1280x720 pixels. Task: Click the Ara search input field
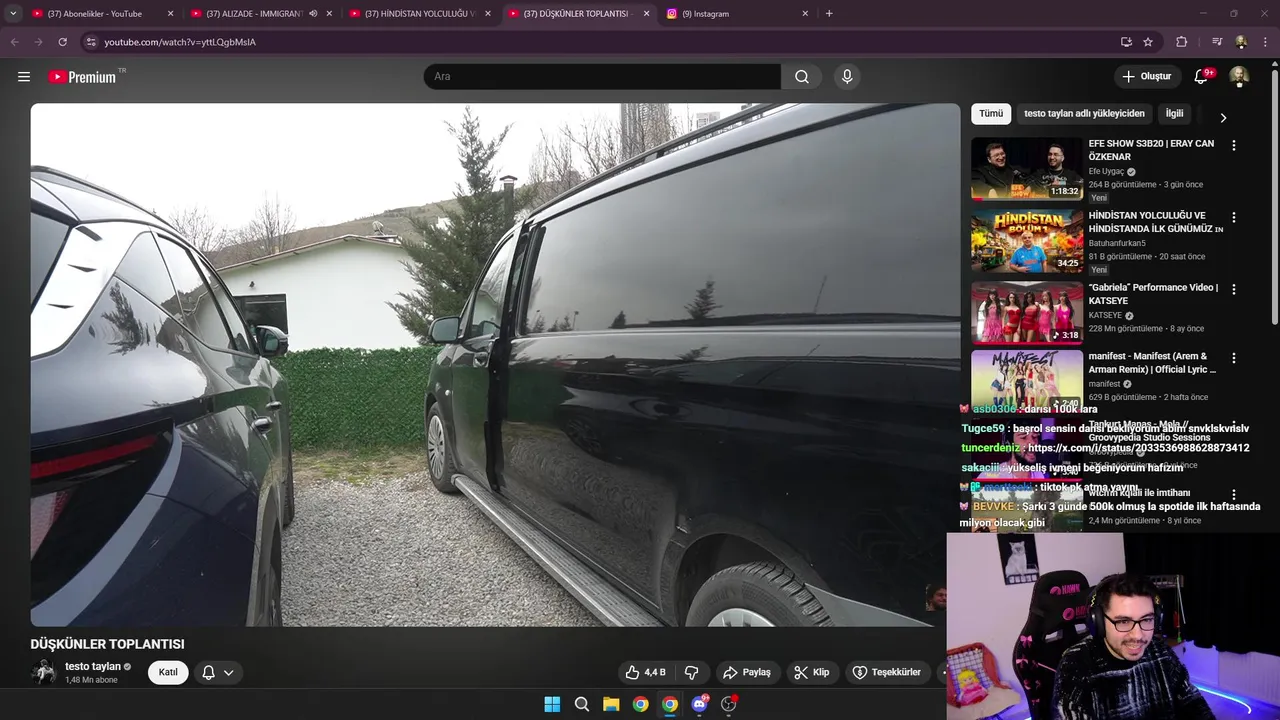tap(602, 77)
